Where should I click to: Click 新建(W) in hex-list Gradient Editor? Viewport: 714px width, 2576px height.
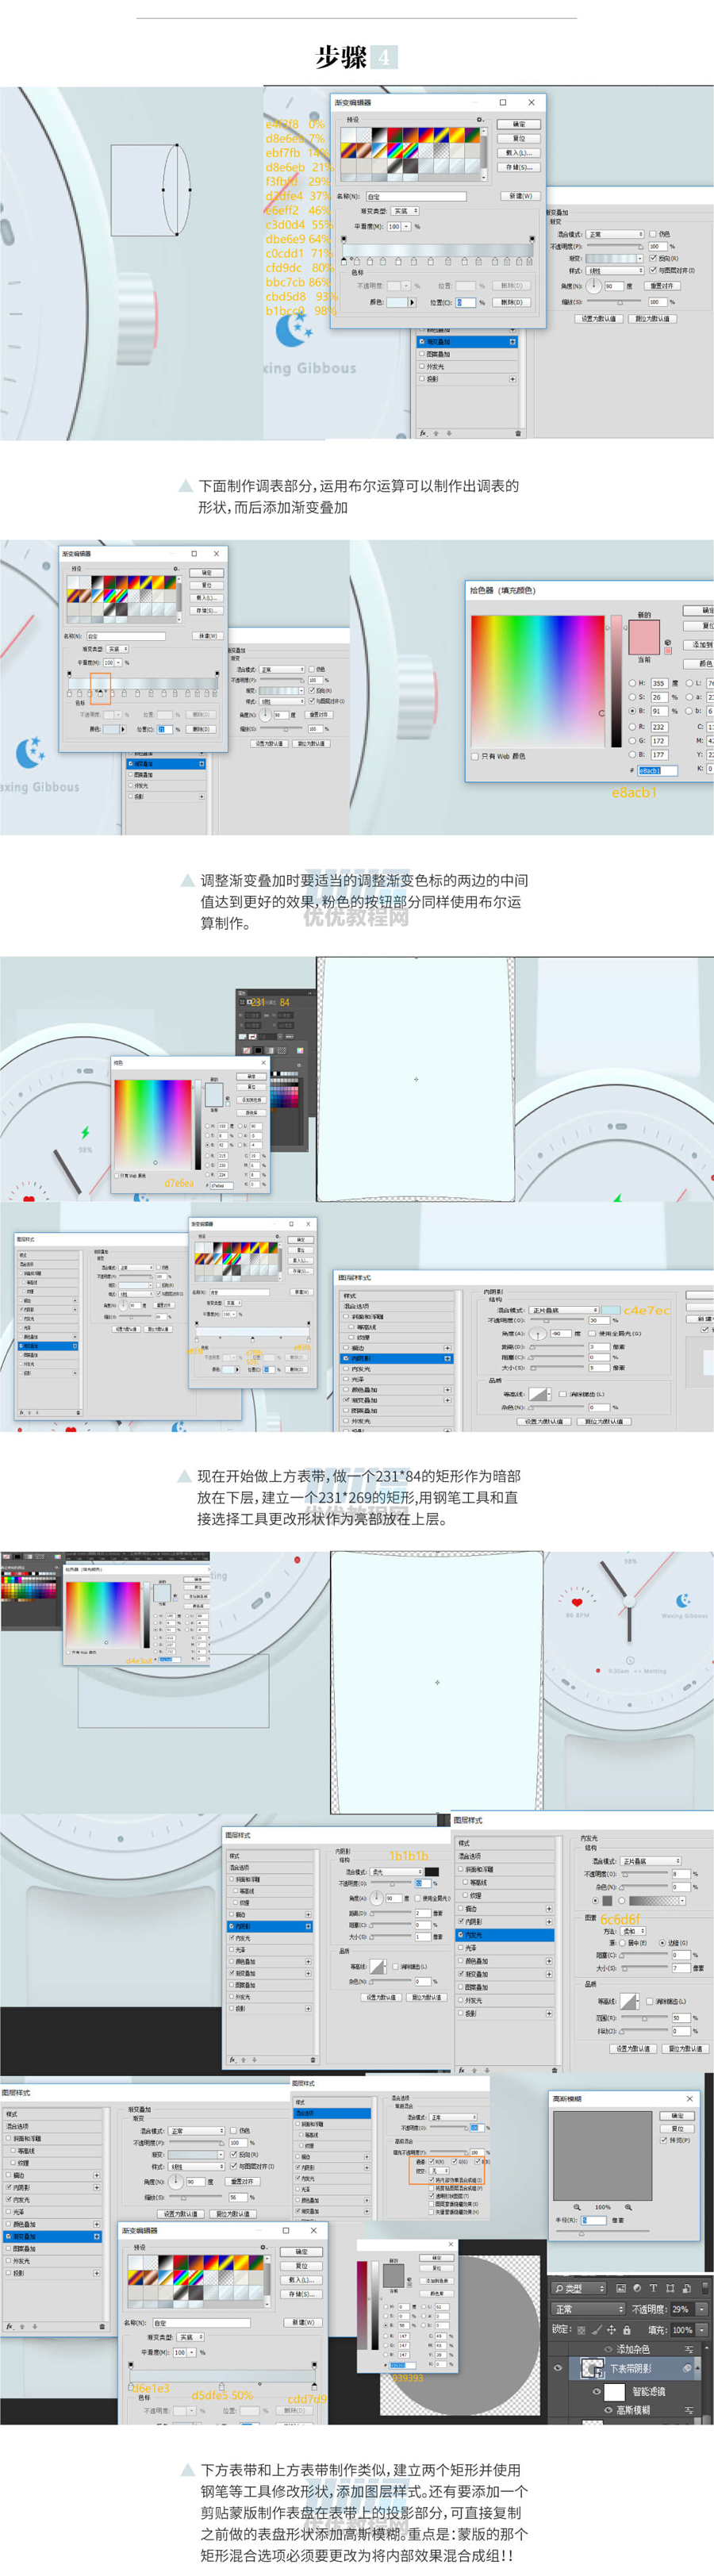tap(521, 196)
